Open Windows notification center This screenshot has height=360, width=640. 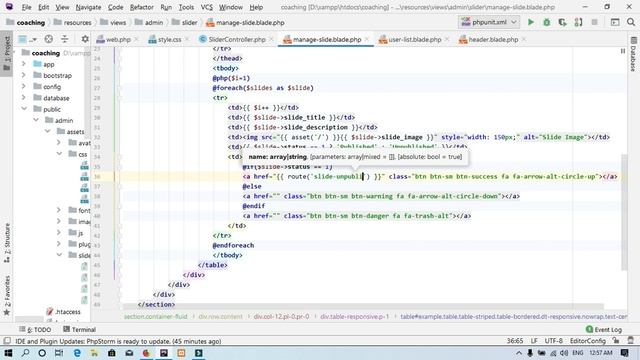(x=624, y=353)
